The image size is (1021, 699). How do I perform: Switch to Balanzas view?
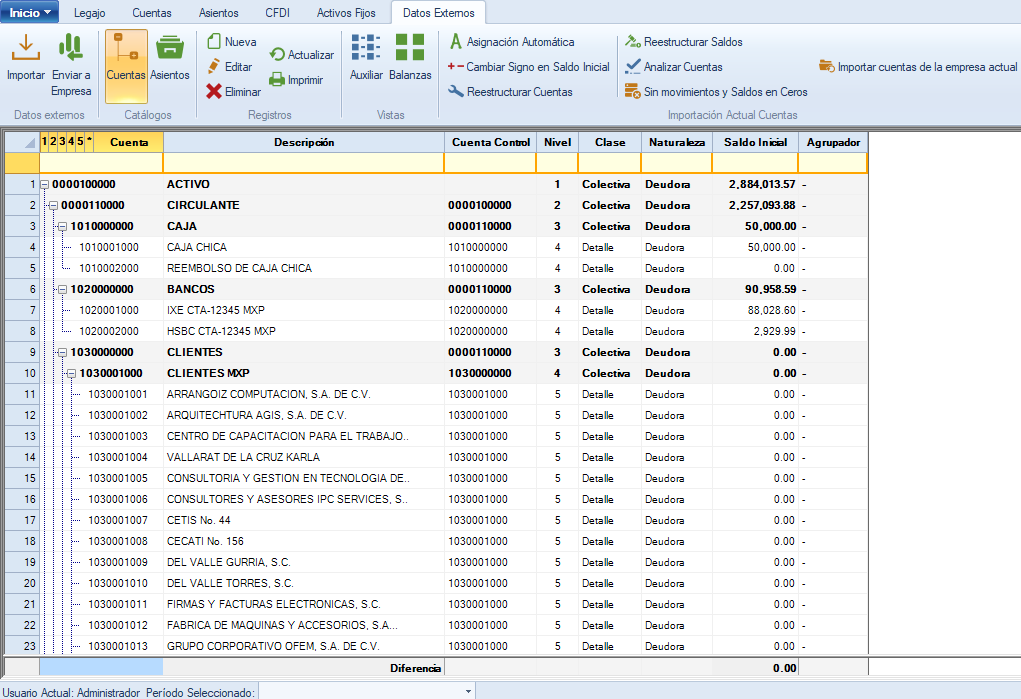pyautogui.click(x=410, y=47)
